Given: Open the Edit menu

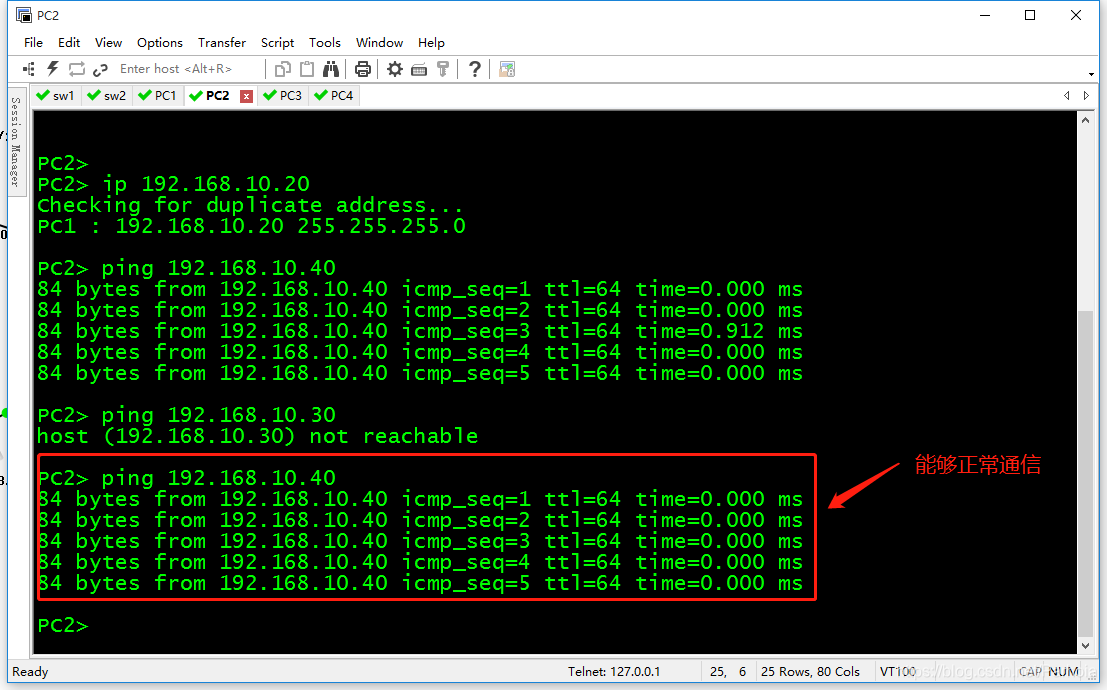Looking at the screenshot, I should click(68, 42).
